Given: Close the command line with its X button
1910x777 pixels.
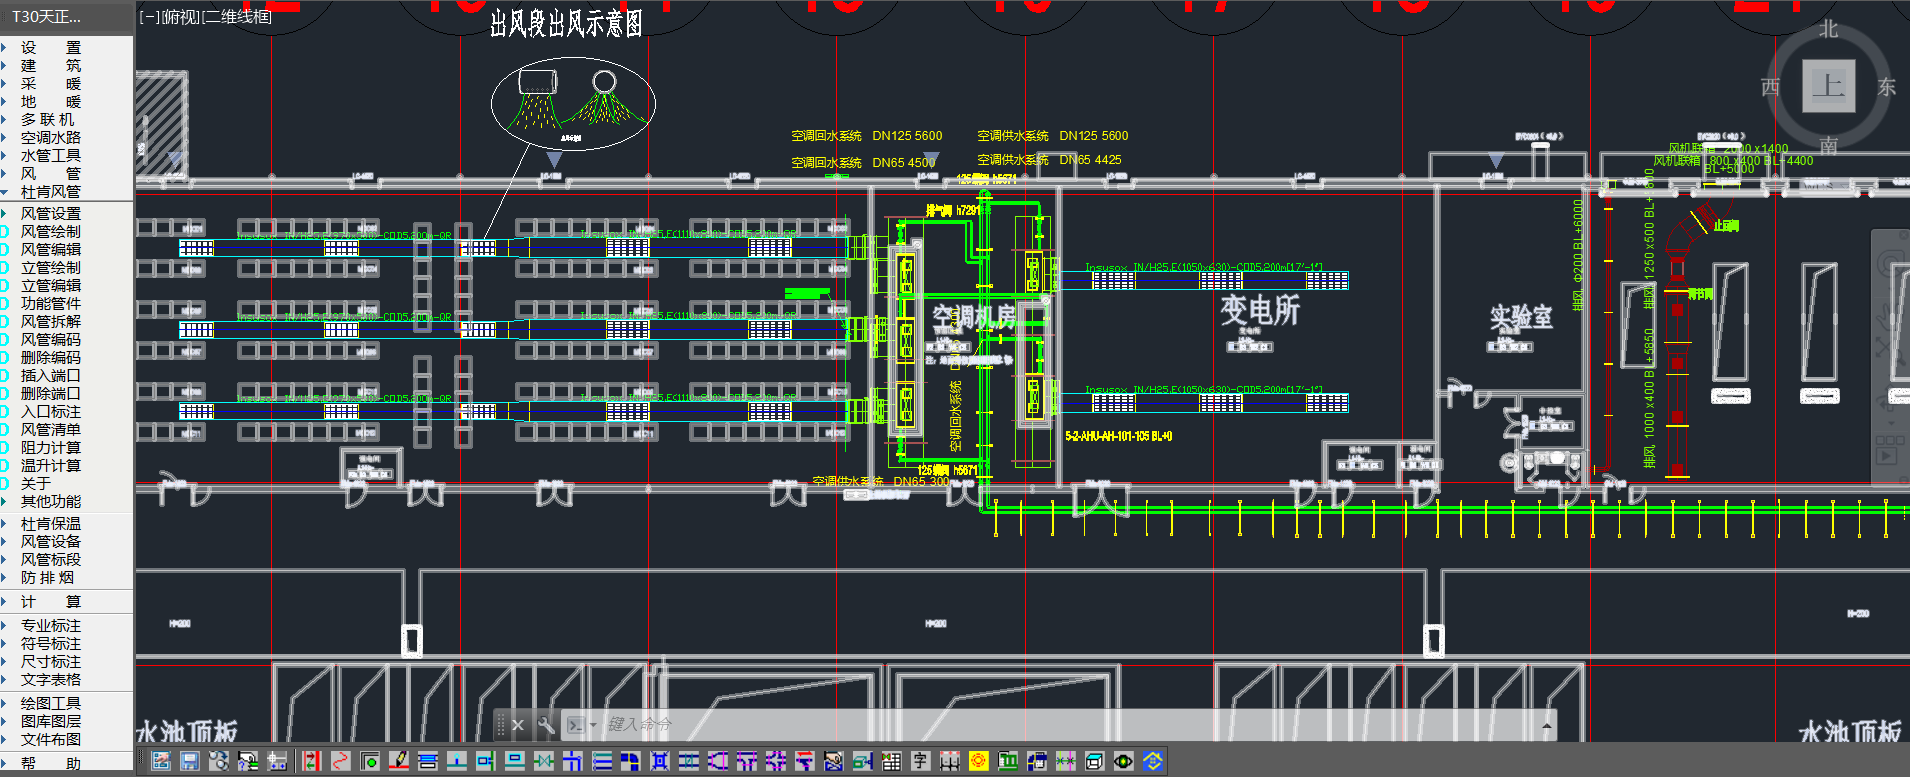Looking at the screenshot, I should (517, 725).
